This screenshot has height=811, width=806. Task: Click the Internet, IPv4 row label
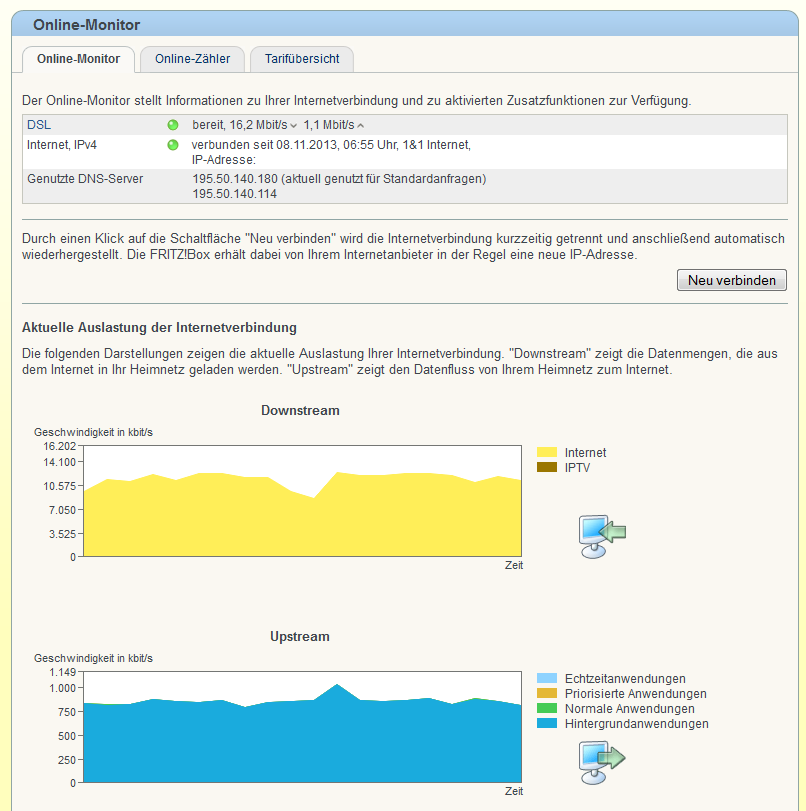62,145
